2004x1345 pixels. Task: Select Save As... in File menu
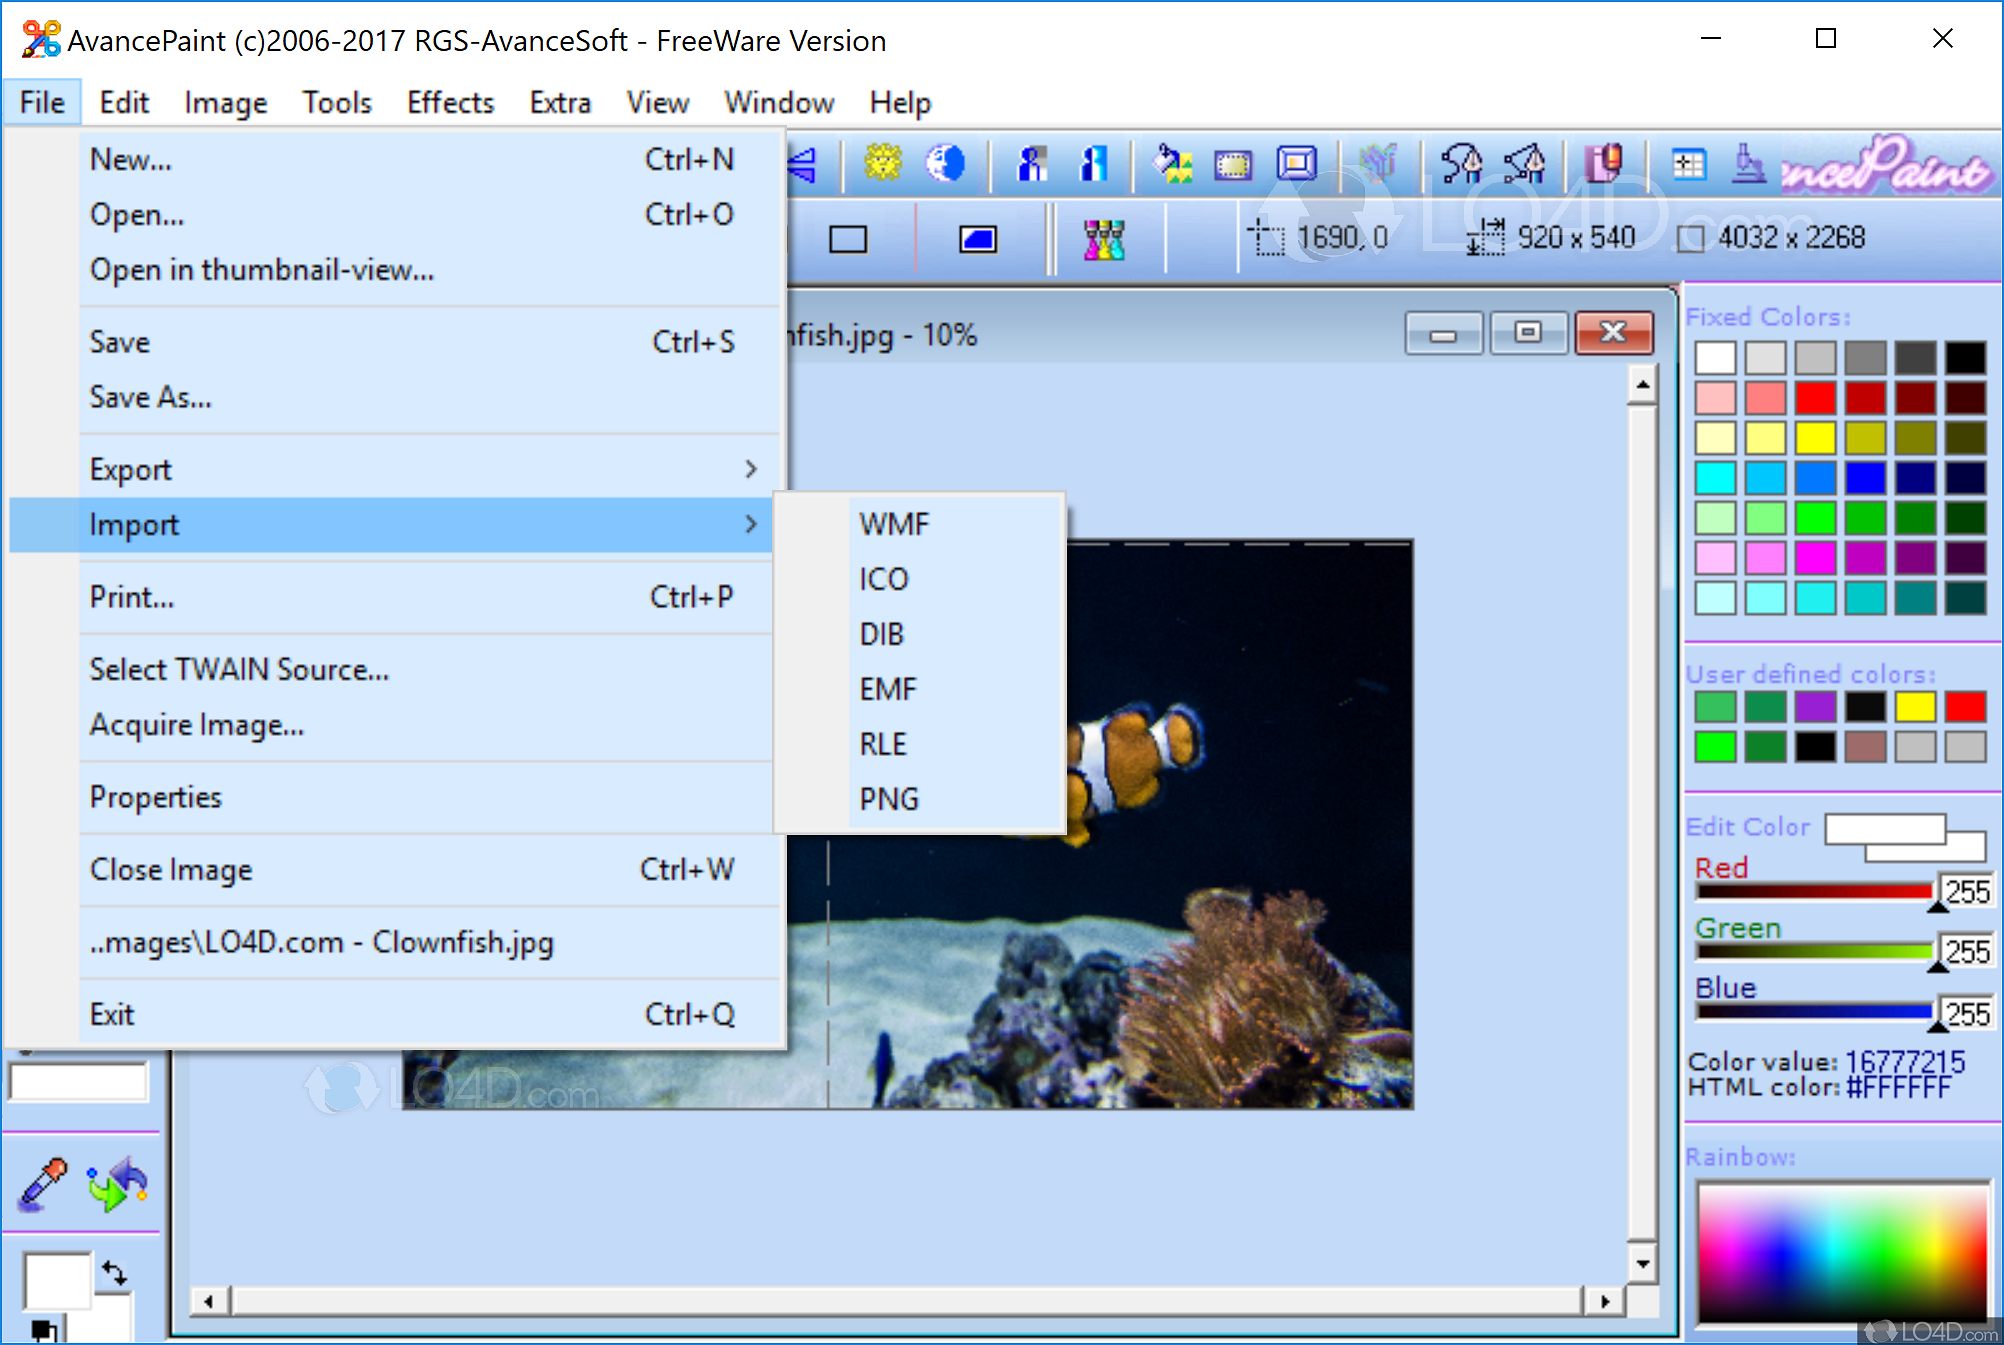click(x=151, y=397)
